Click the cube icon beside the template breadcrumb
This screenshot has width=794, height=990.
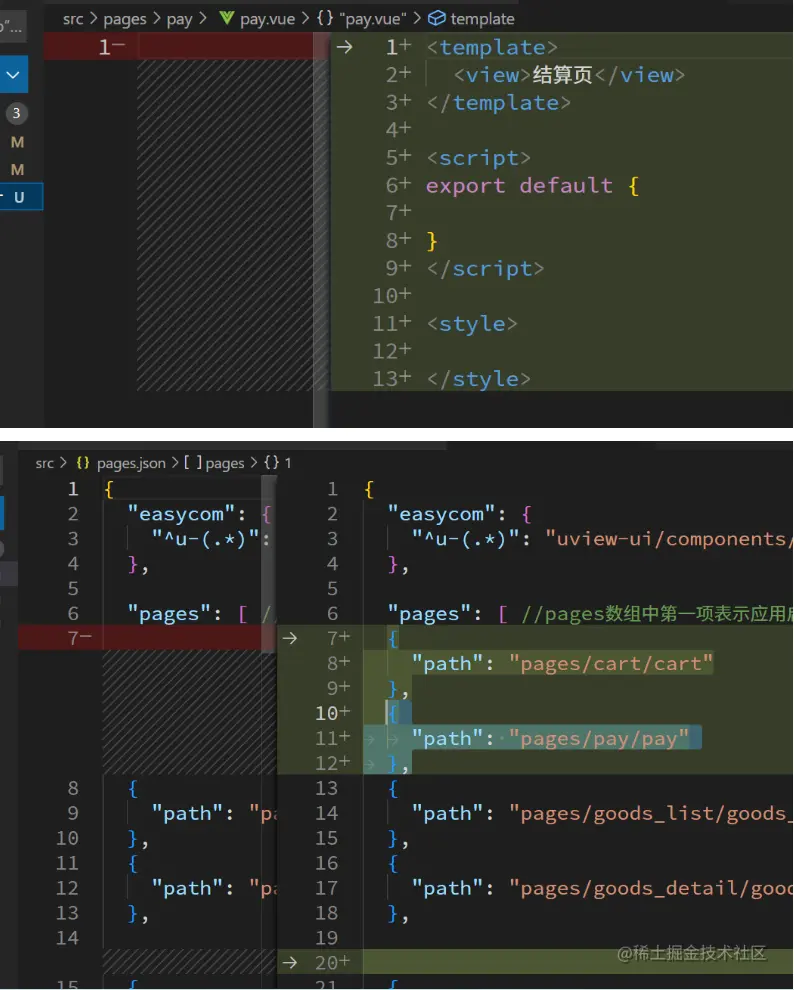pyautogui.click(x=436, y=18)
